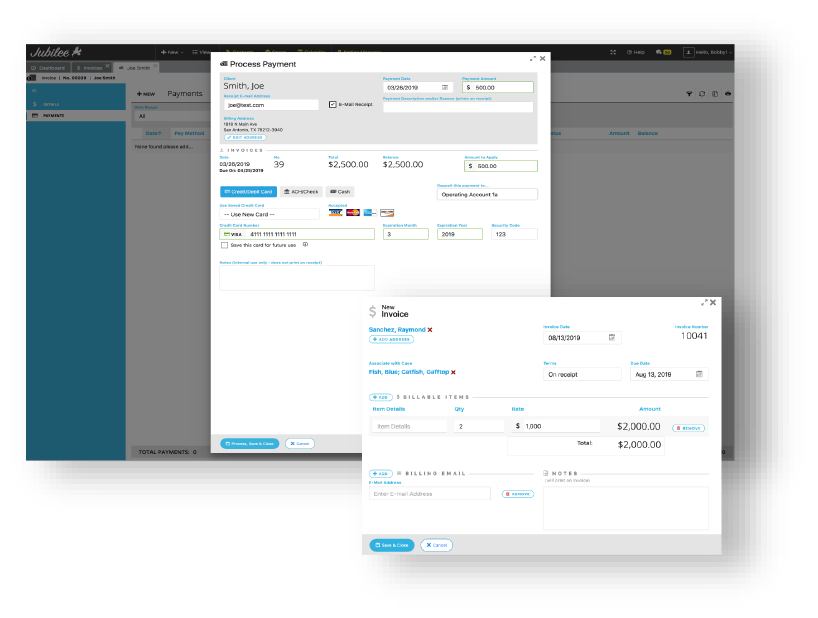This screenshot has width=818, height=618.
Task: Click the Enter E-mail Address field
Action: 430,494
